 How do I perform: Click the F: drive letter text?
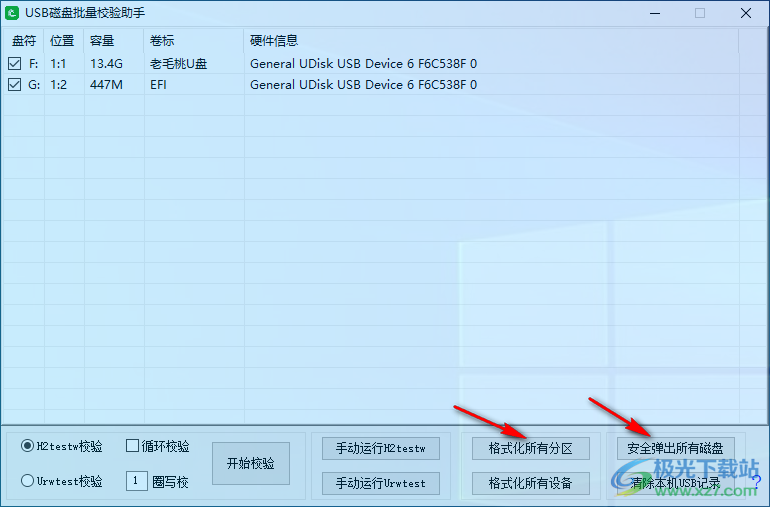33,63
